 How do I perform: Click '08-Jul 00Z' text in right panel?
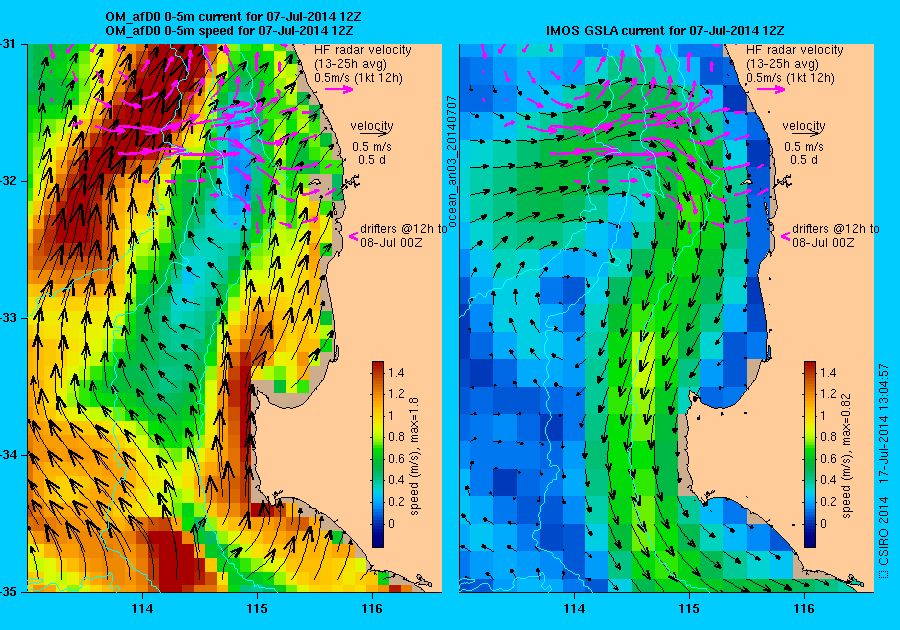824,242
